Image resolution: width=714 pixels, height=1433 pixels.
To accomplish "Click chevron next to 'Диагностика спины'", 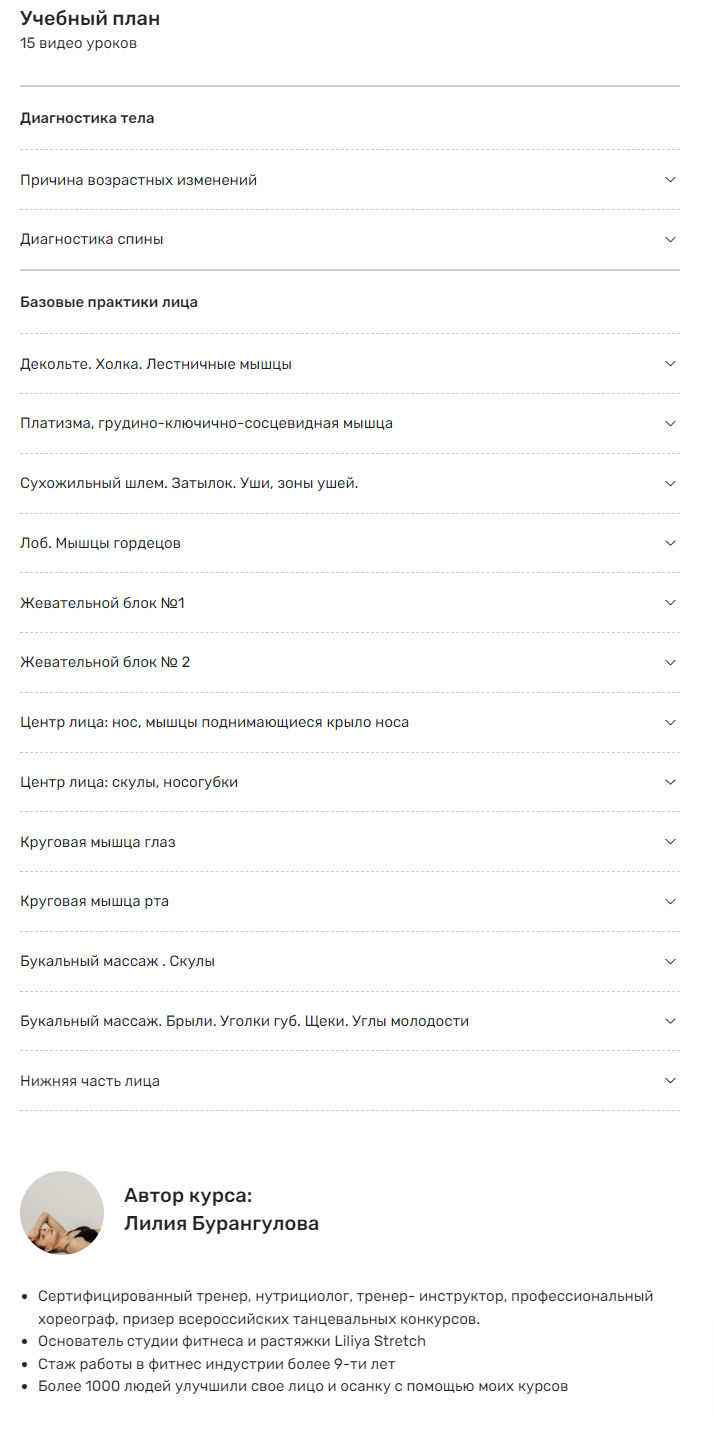I will (x=670, y=240).
